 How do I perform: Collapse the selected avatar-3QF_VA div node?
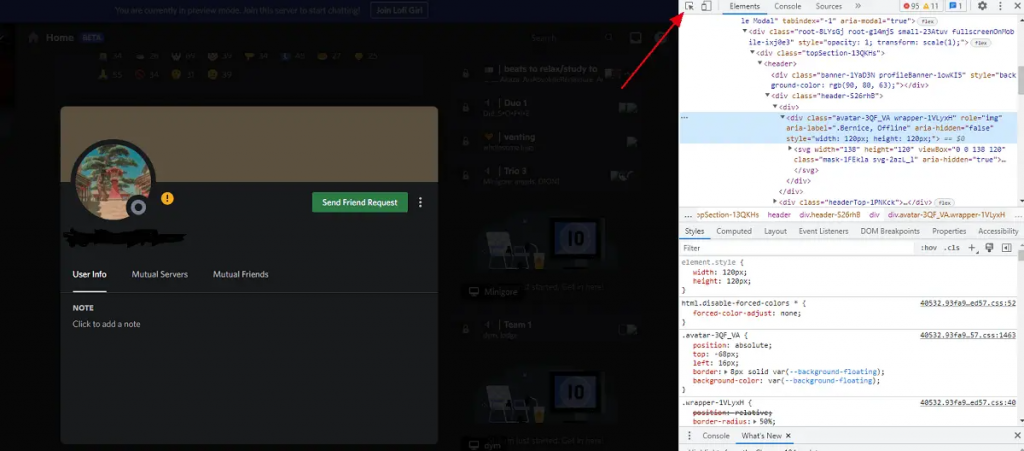tap(783, 117)
